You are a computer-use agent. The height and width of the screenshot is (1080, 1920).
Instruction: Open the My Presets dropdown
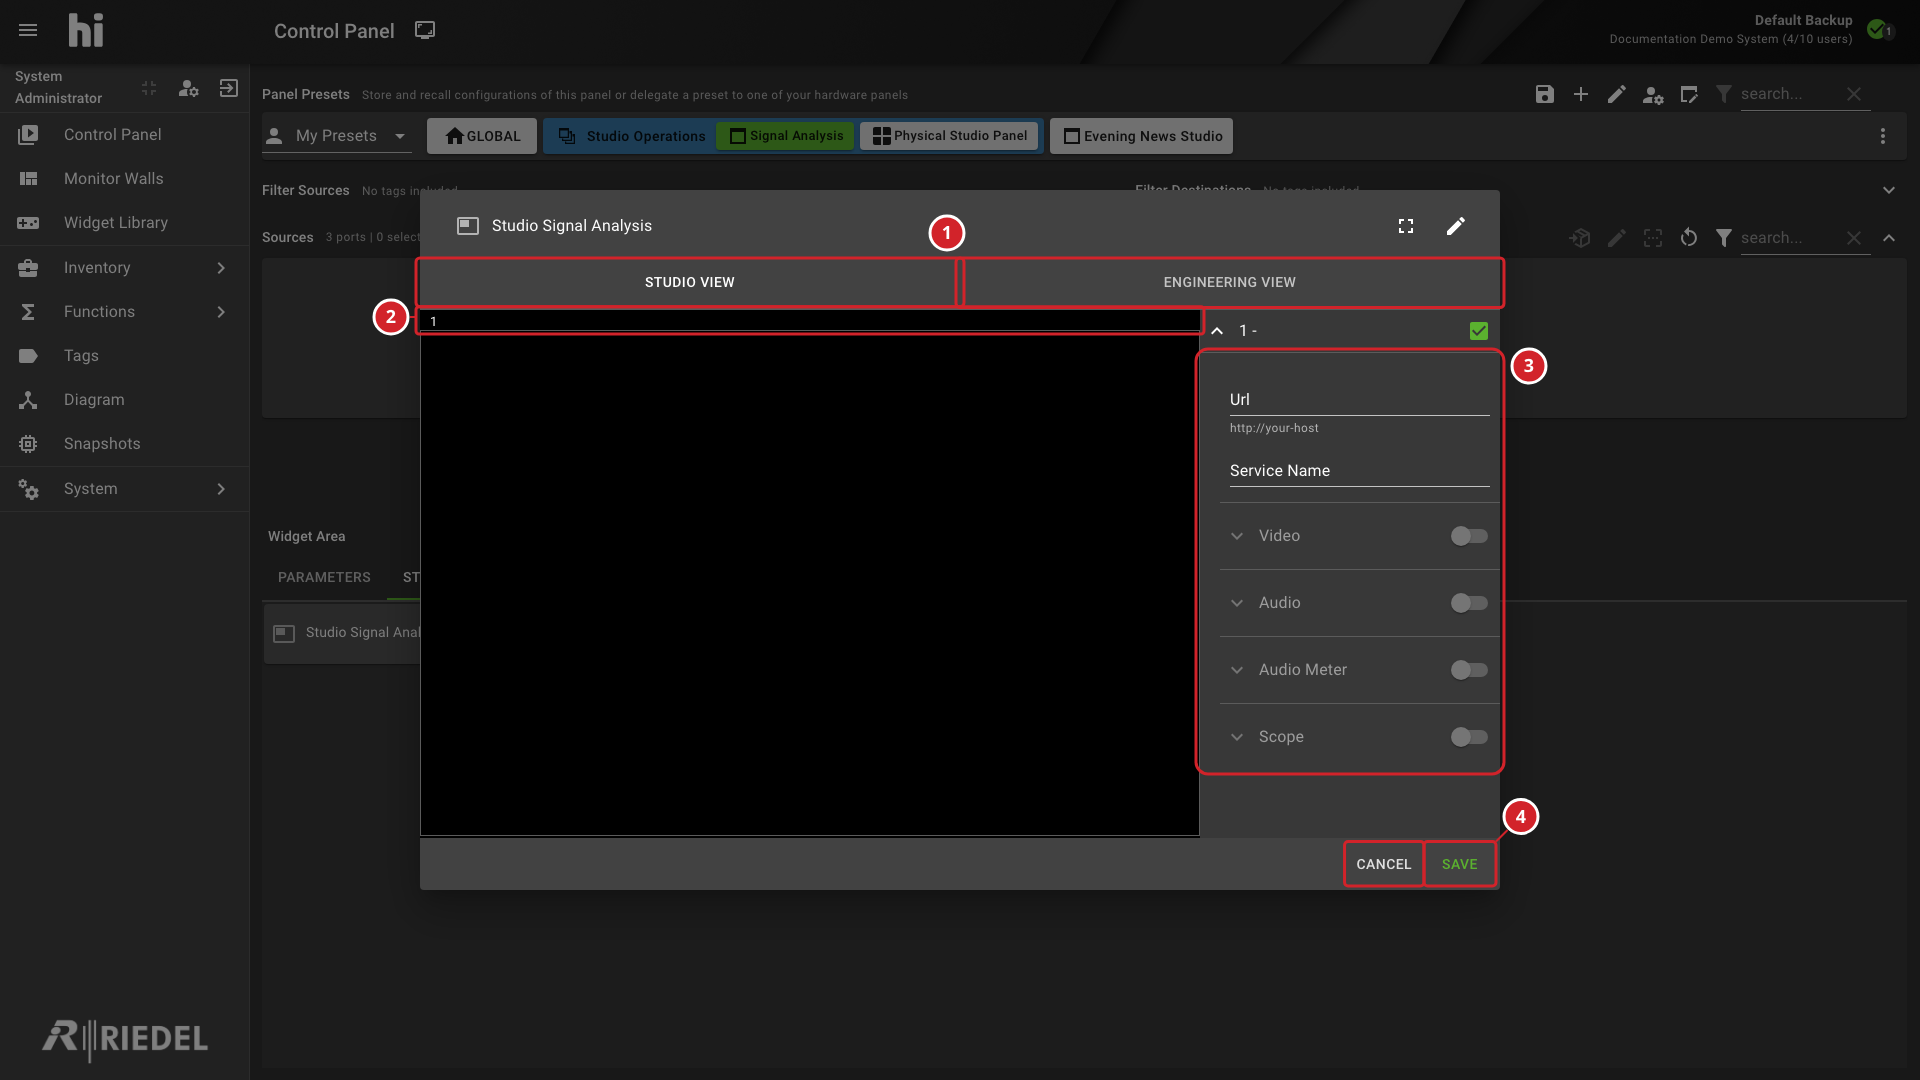[x=337, y=136]
